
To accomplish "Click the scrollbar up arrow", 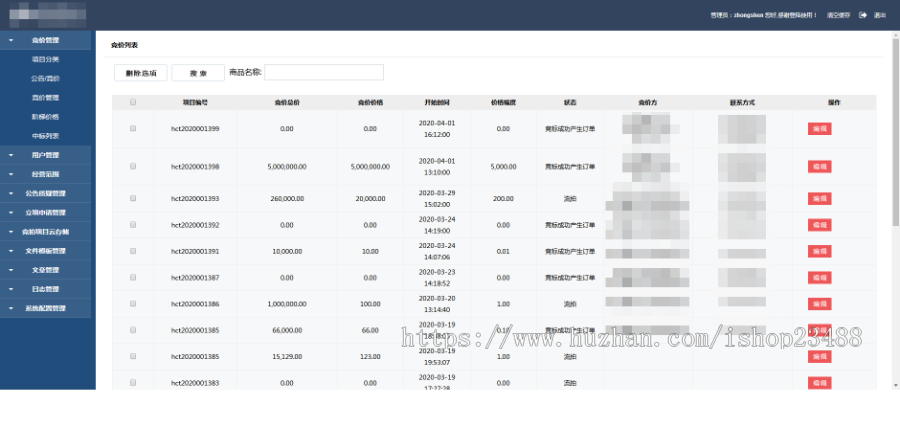I will pos(896,34).
